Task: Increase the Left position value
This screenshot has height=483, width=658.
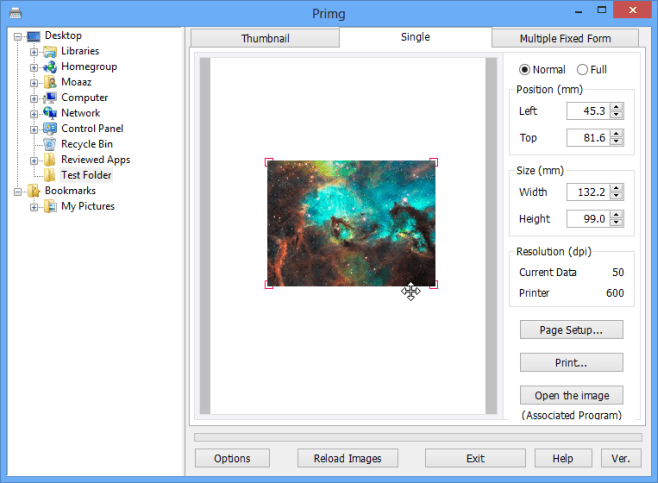Action: click(616, 107)
